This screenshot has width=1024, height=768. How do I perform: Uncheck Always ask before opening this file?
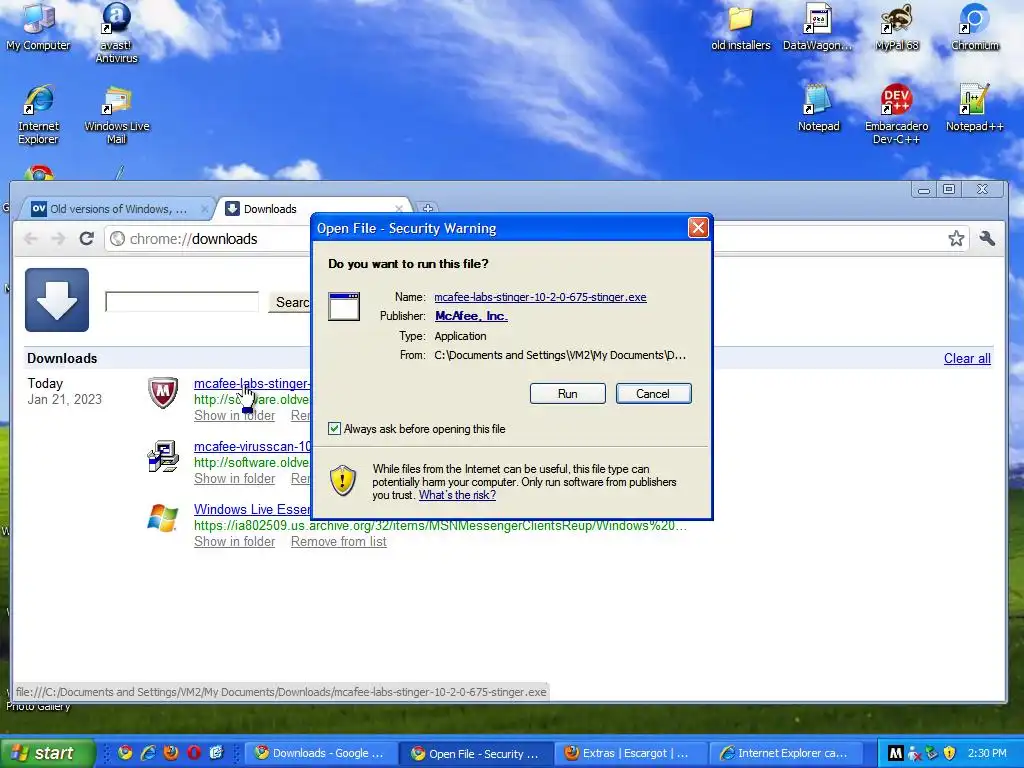[334, 428]
